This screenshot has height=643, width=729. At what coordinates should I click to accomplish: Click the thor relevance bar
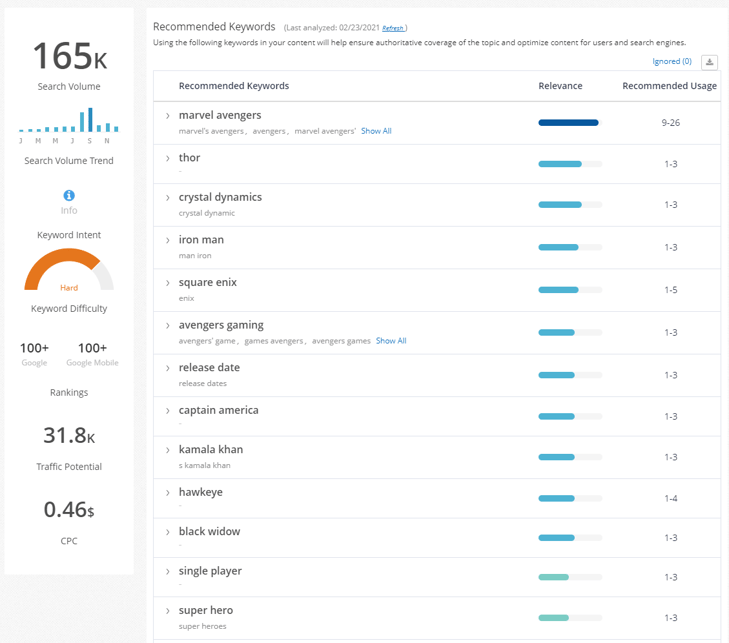(x=570, y=164)
